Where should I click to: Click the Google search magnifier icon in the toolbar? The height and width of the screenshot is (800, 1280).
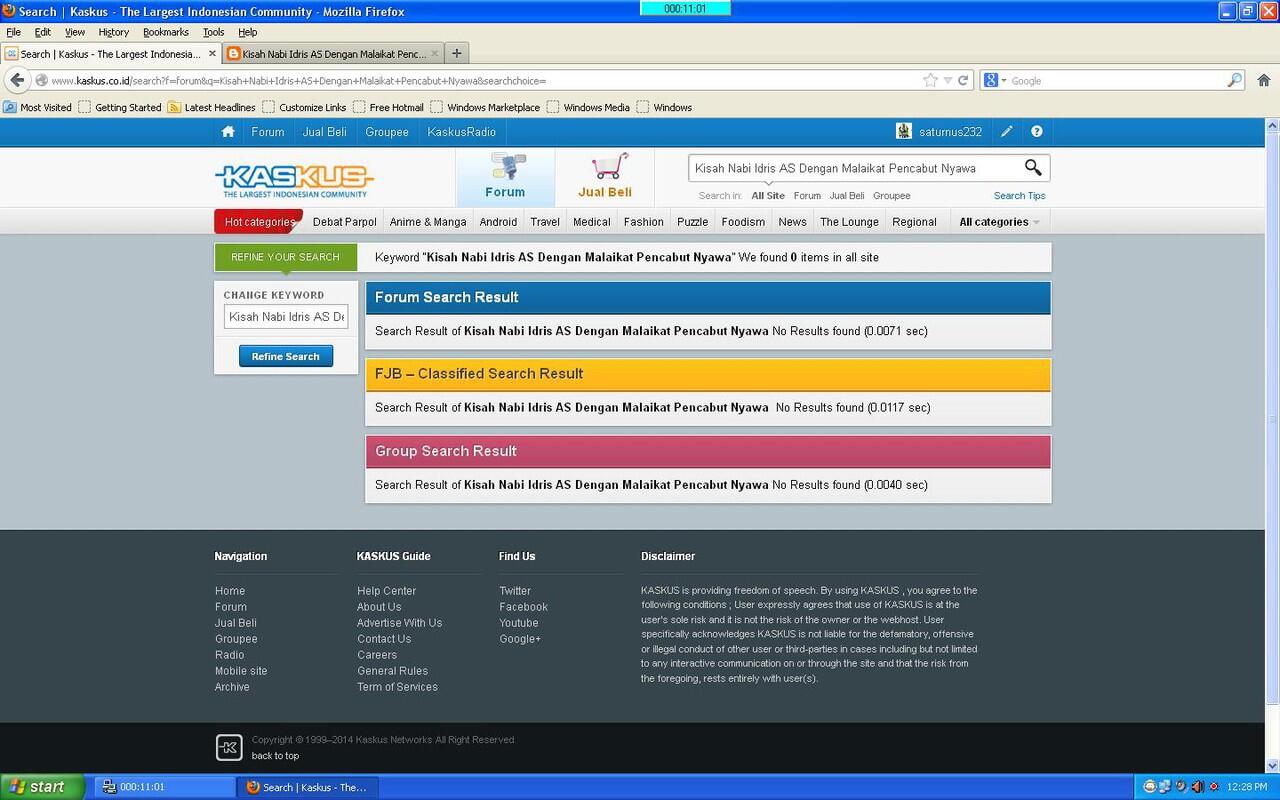(x=1235, y=80)
